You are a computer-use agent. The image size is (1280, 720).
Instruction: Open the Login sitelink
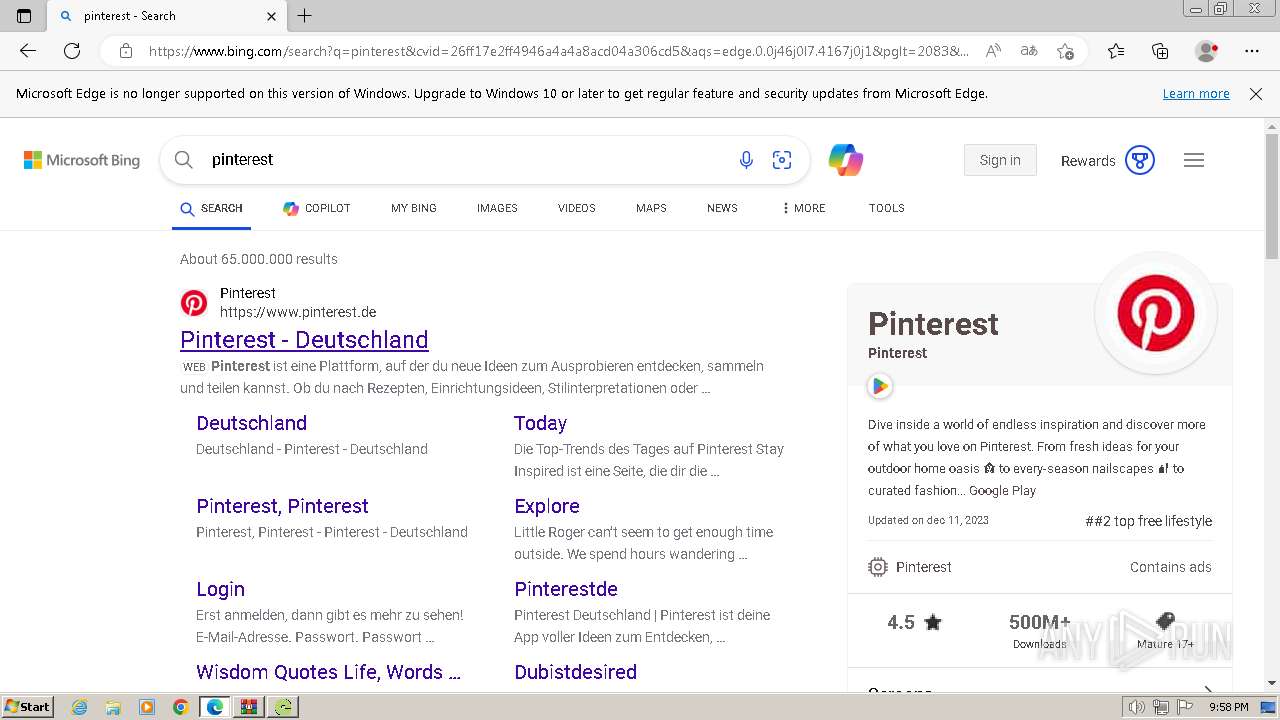220,589
